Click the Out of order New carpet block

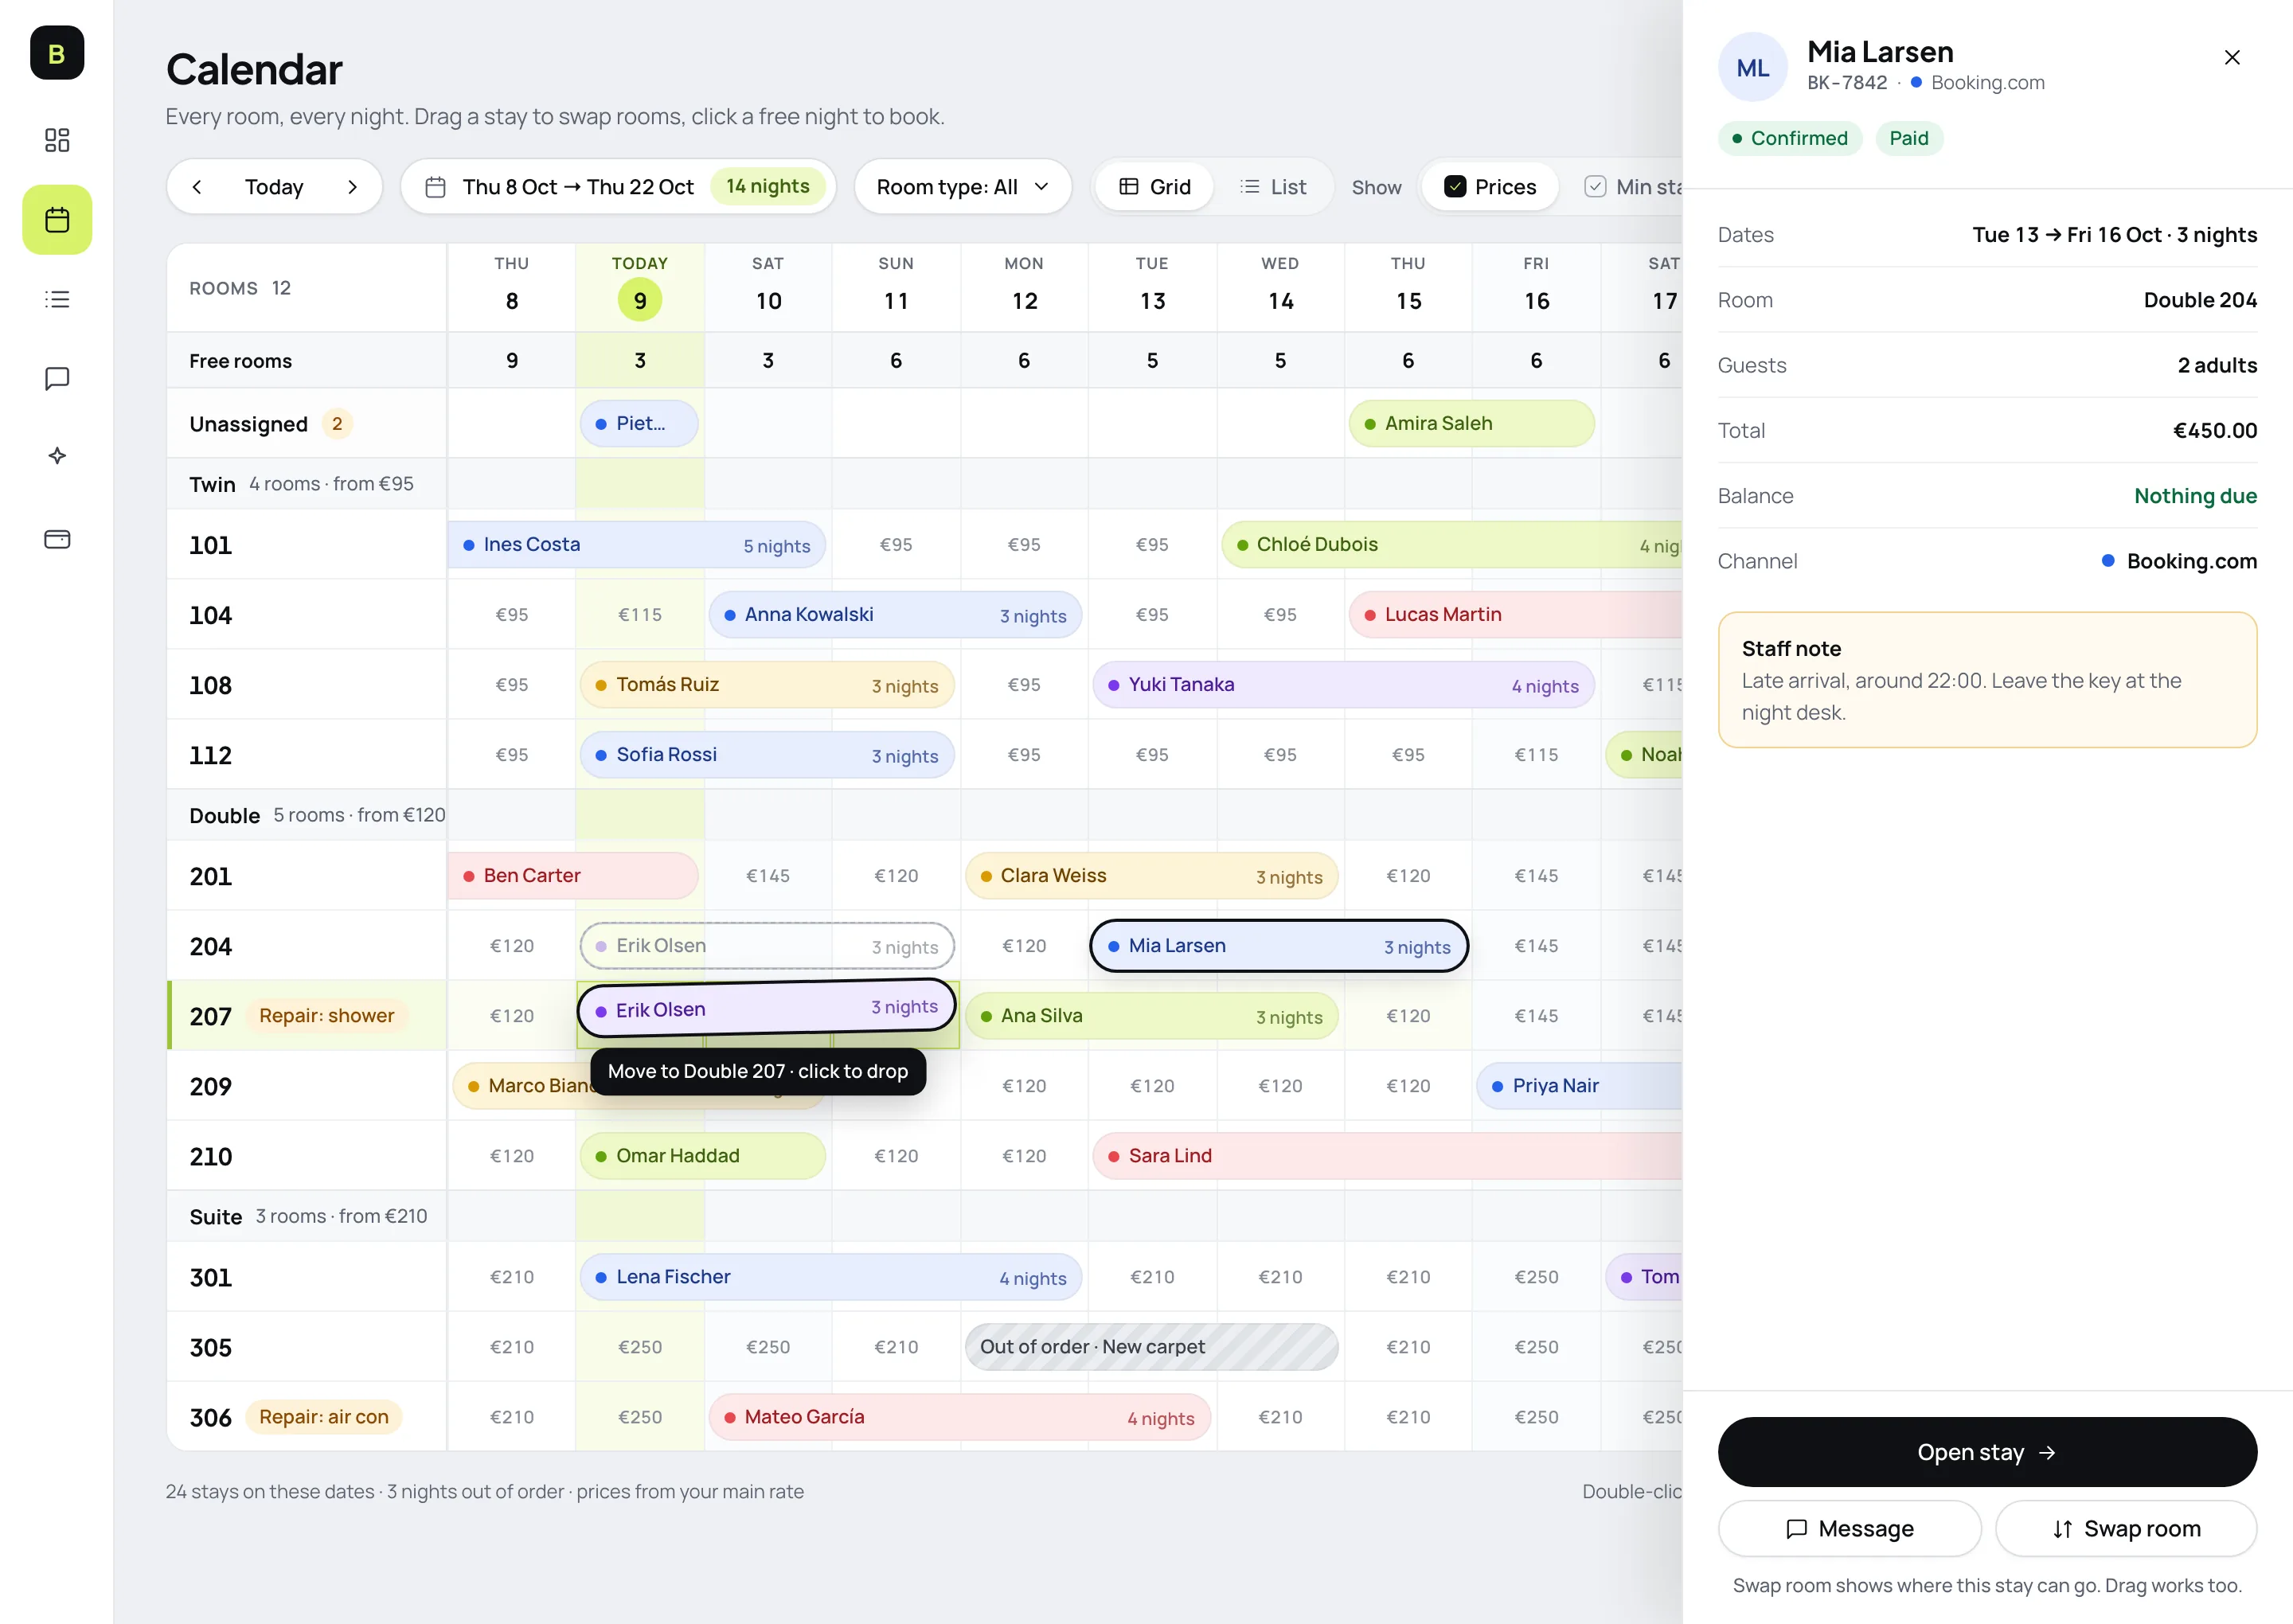tap(1151, 1347)
